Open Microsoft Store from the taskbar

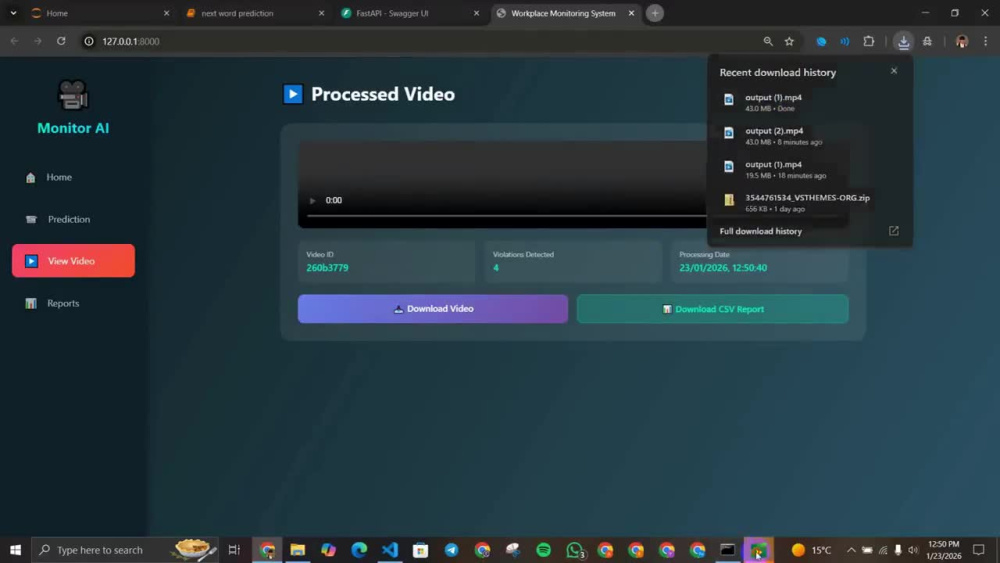click(420, 550)
